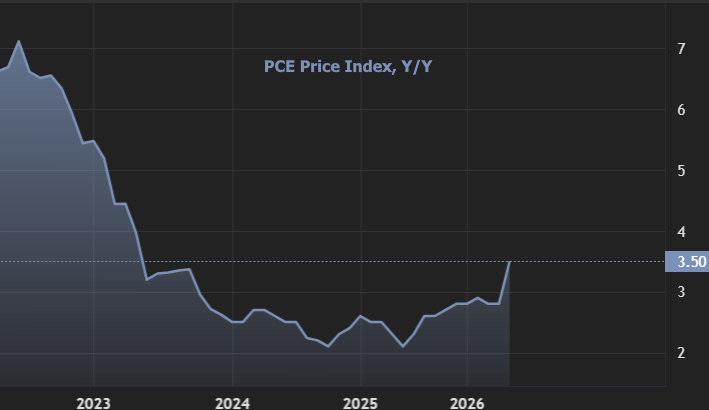This screenshot has height=410, width=709.
Task: Select the 2024 label on the time axis
Action: (x=232, y=402)
